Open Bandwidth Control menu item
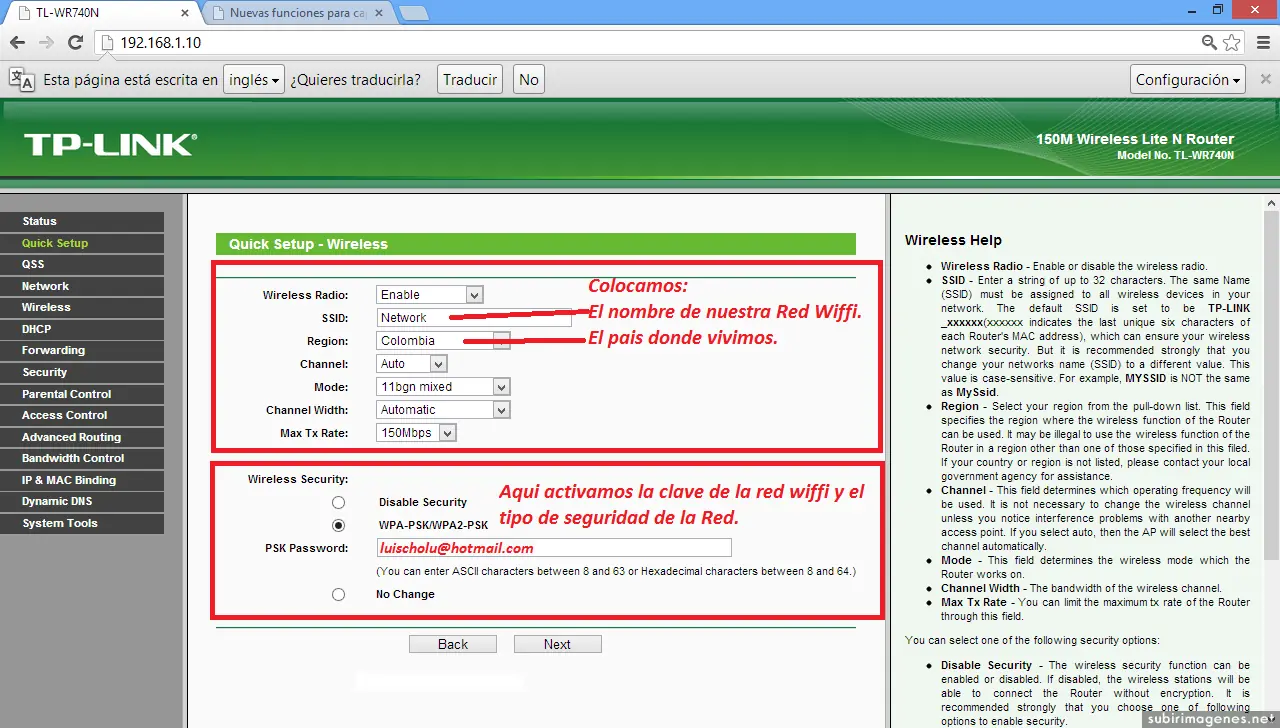This screenshot has width=1280, height=728. 82,458
